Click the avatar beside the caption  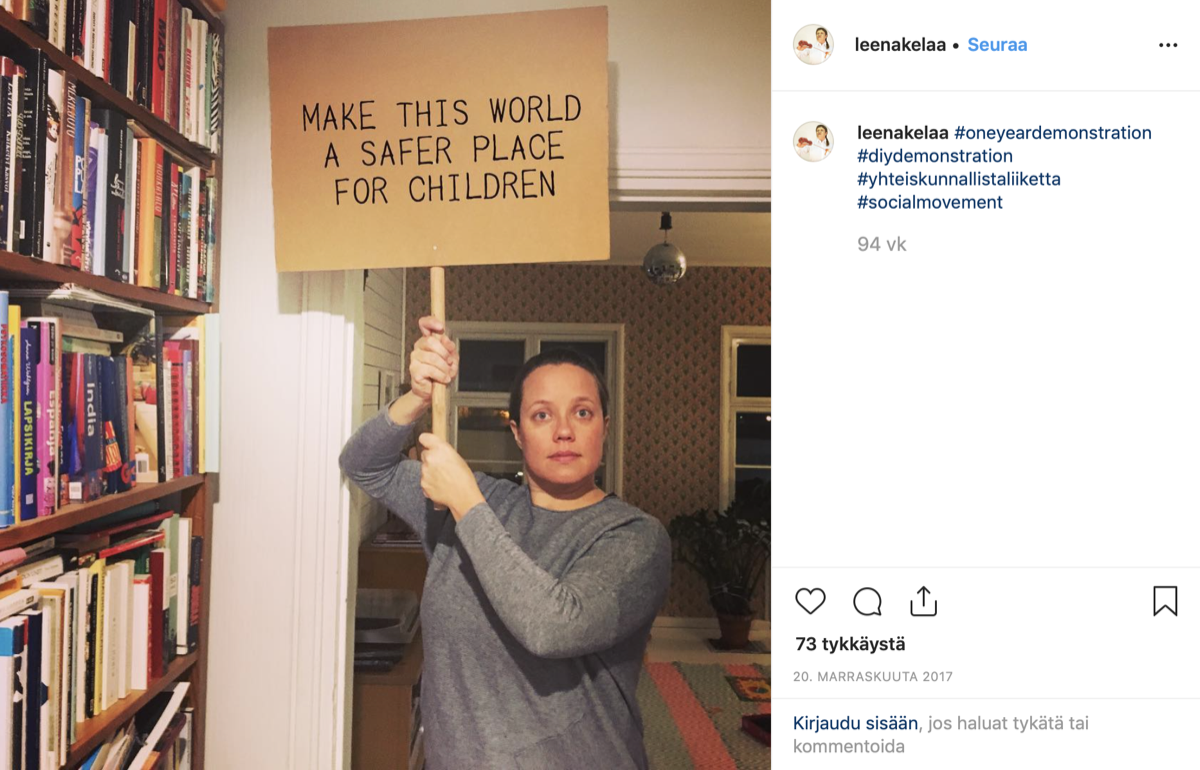click(x=813, y=142)
